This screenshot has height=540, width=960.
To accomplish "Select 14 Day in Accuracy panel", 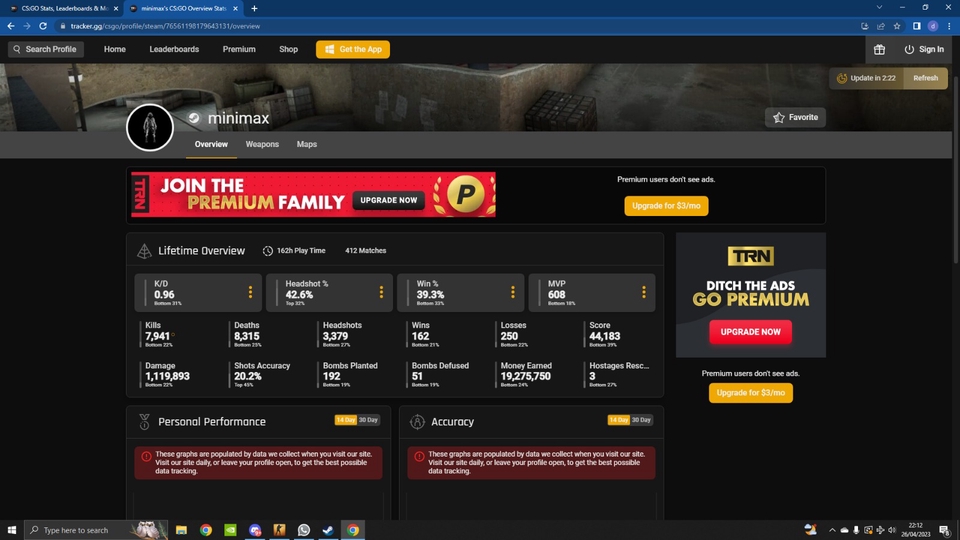I will (618, 420).
